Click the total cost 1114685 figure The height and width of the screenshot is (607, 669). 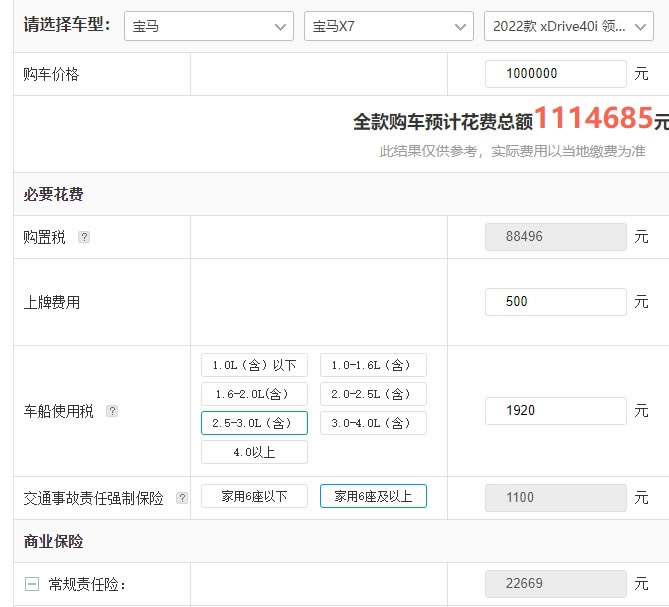(593, 118)
